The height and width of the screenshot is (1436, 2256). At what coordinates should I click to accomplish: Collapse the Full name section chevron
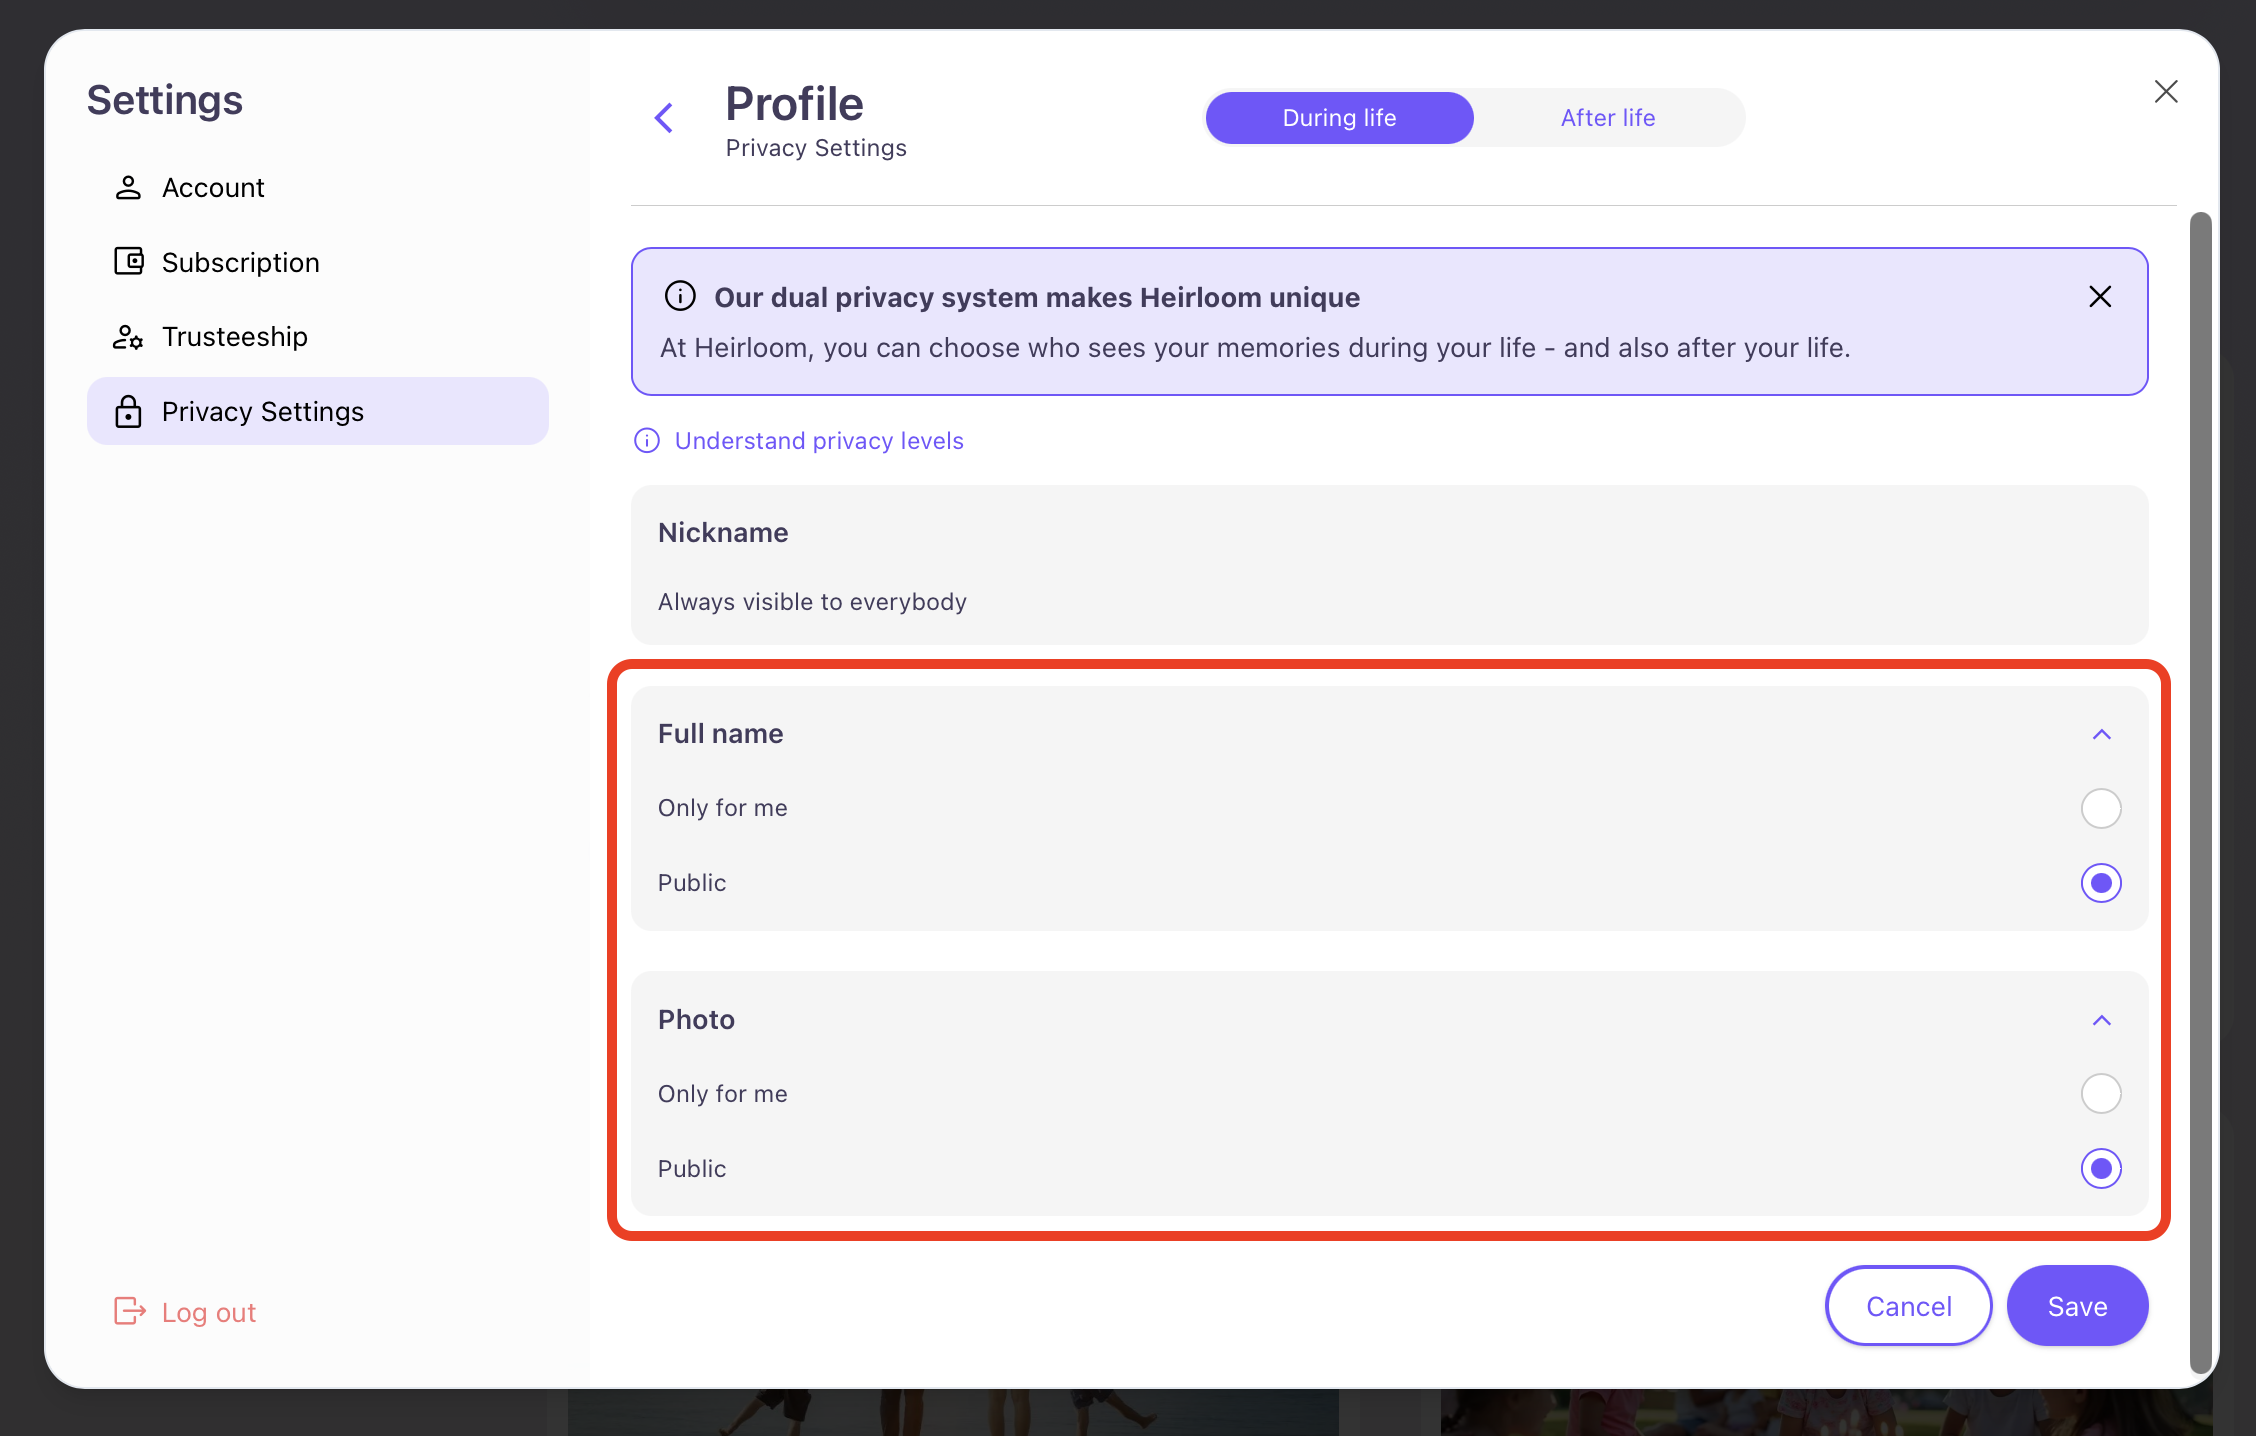click(x=2101, y=735)
